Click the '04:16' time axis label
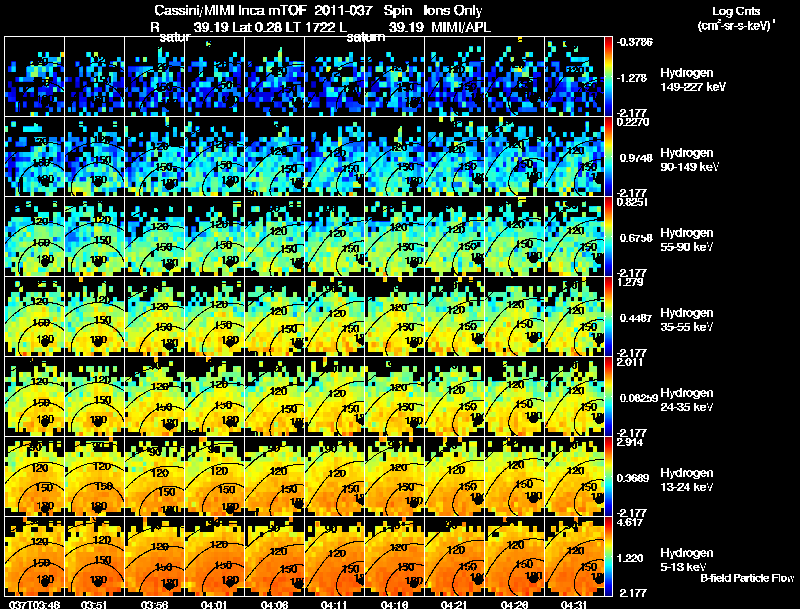This screenshot has height=609, width=800. pos(394,604)
